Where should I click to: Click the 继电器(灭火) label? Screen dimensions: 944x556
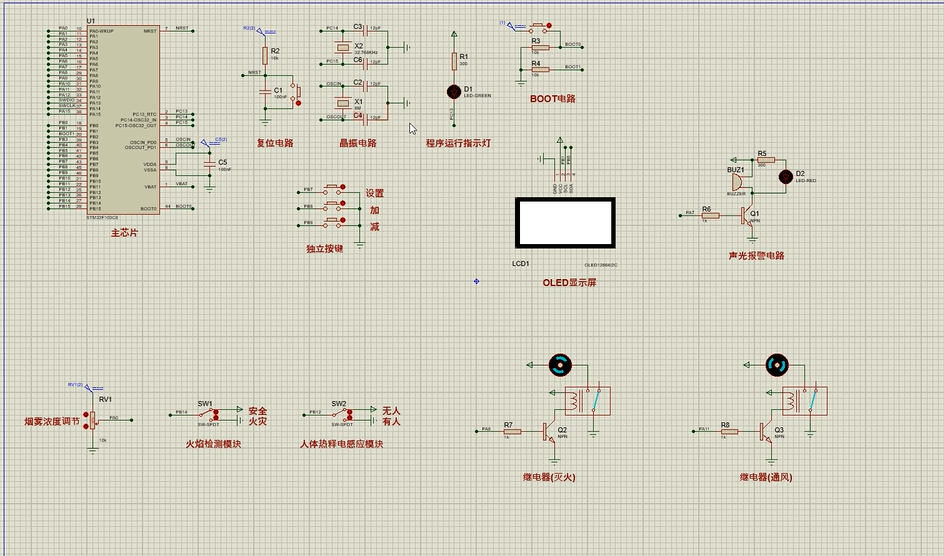[x=549, y=477]
